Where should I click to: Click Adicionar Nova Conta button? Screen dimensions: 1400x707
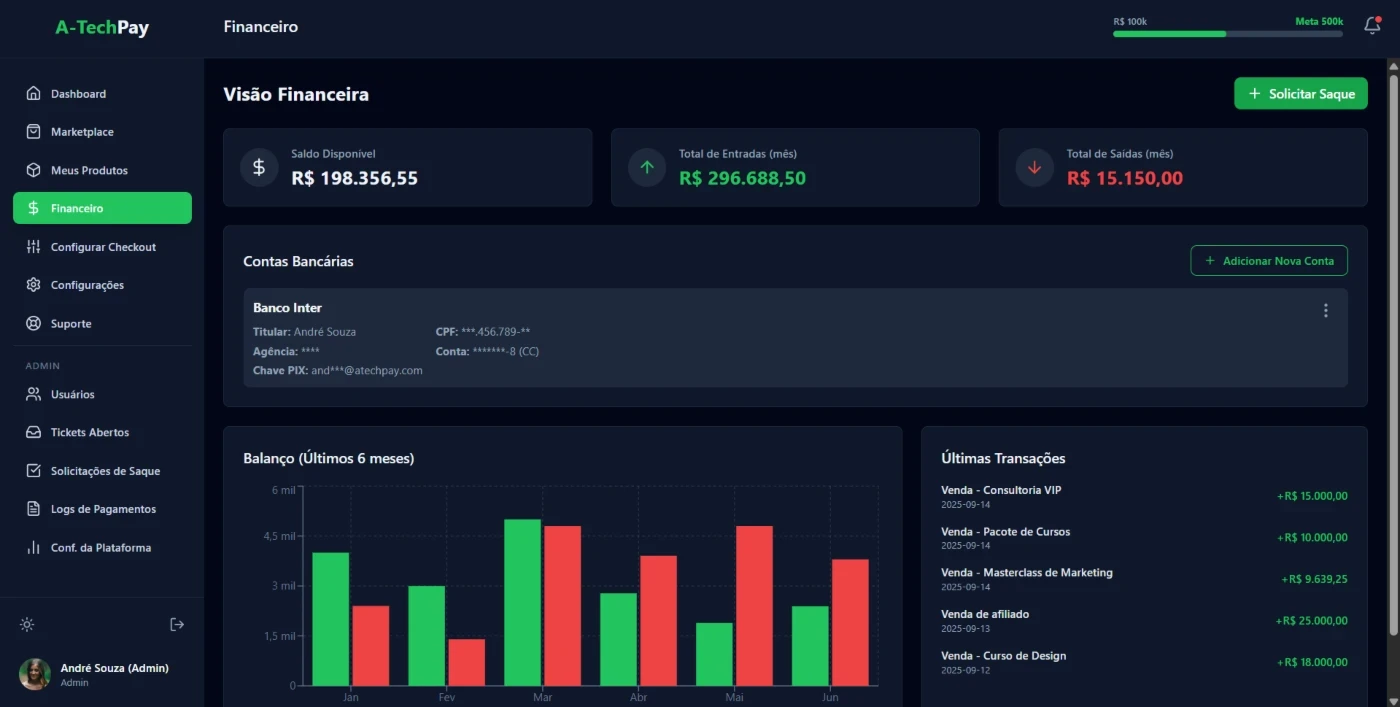click(1268, 261)
